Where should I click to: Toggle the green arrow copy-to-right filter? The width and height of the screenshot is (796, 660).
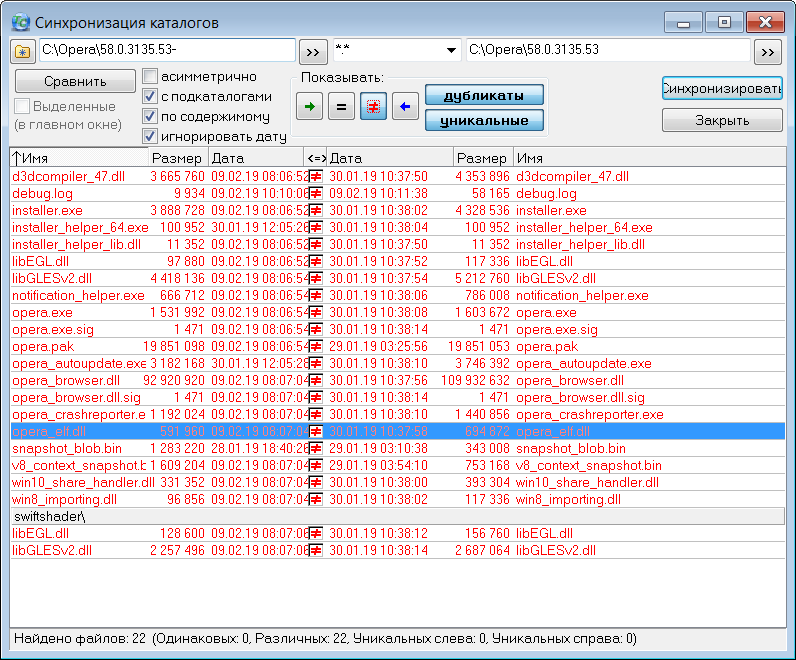(x=309, y=107)
